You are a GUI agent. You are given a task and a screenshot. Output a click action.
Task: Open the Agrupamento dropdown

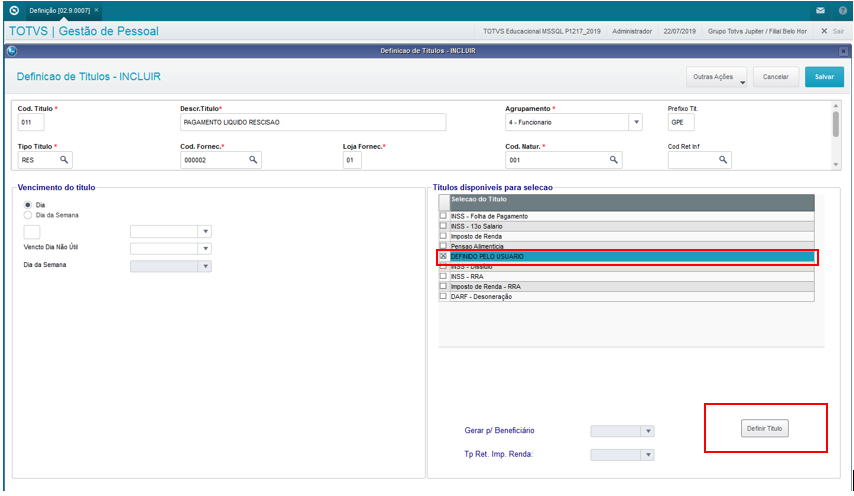(636, 122)
